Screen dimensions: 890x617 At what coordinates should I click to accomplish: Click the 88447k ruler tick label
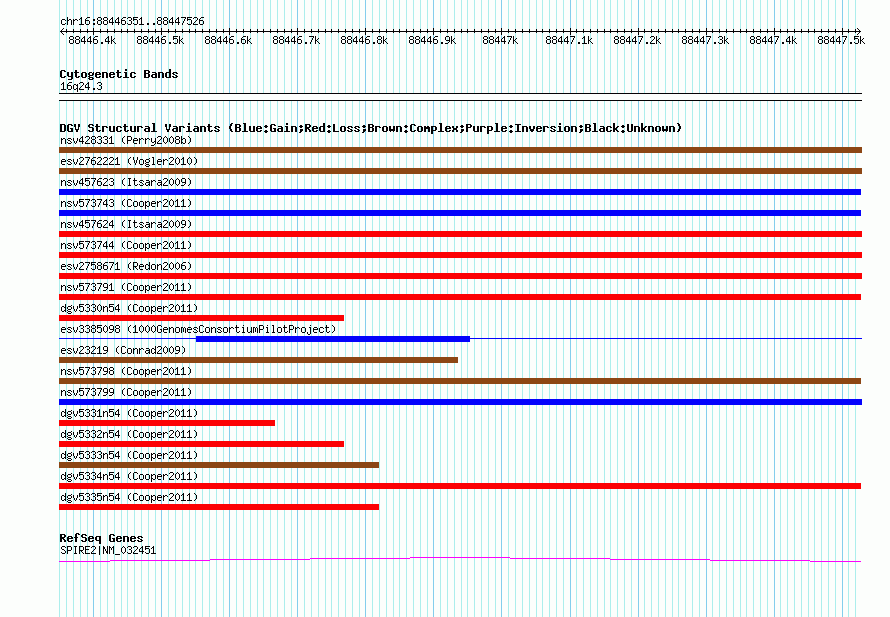pos(500,40)
